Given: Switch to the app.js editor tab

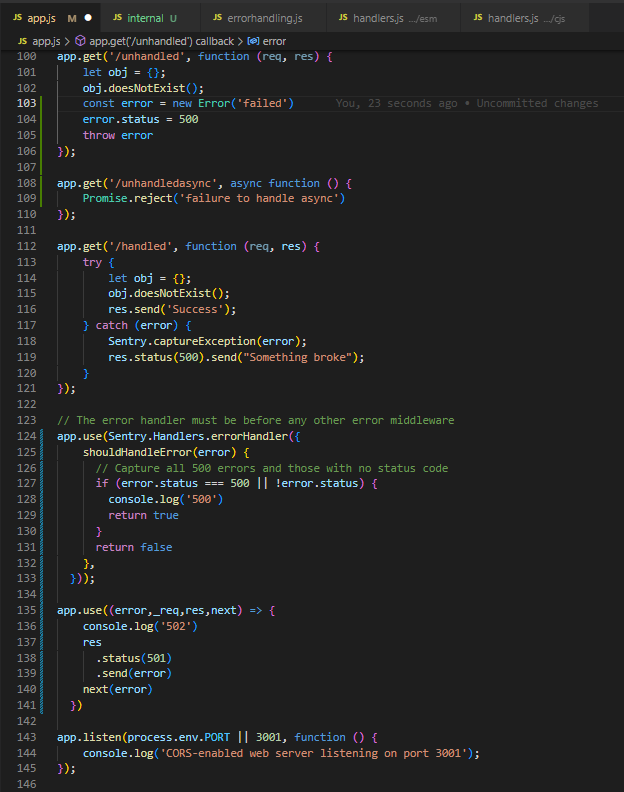Looking at the screenshot, I should coord(51,18).
